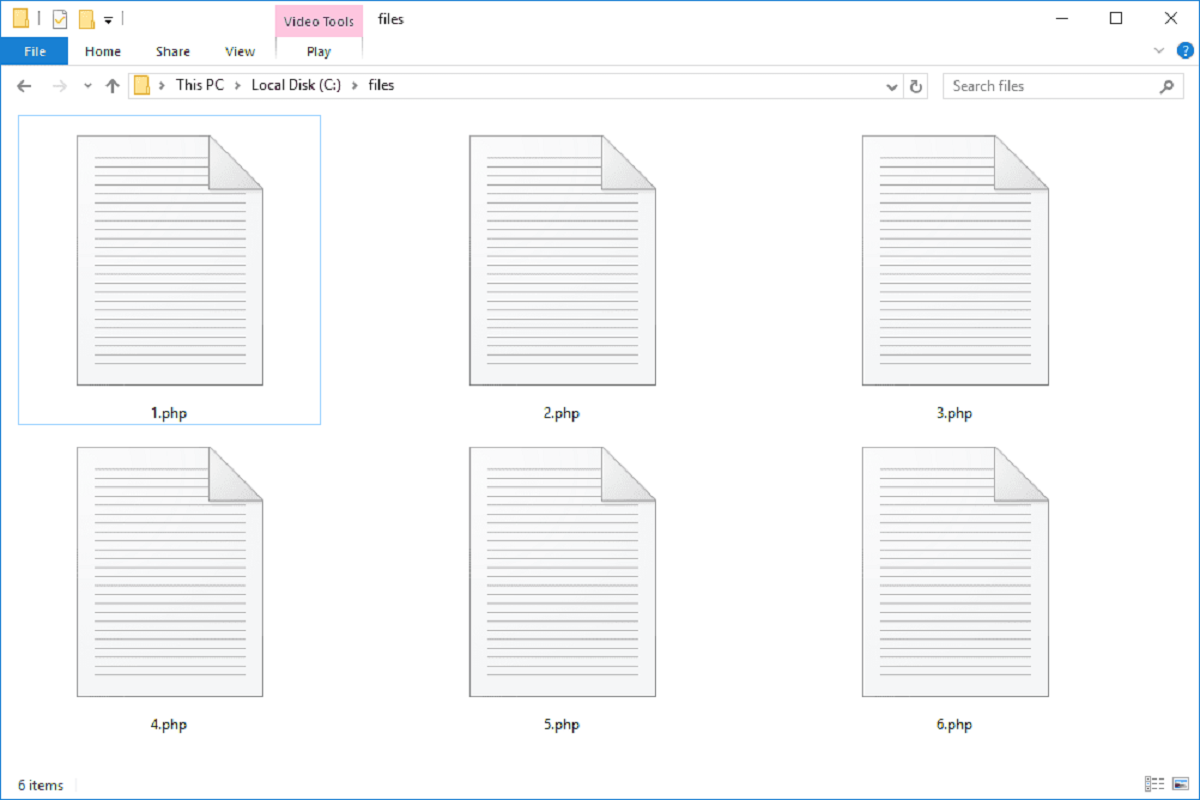The image size is (1200, 800).
Task: Select the 5.php file thumbnail
Action: point(562,572)
